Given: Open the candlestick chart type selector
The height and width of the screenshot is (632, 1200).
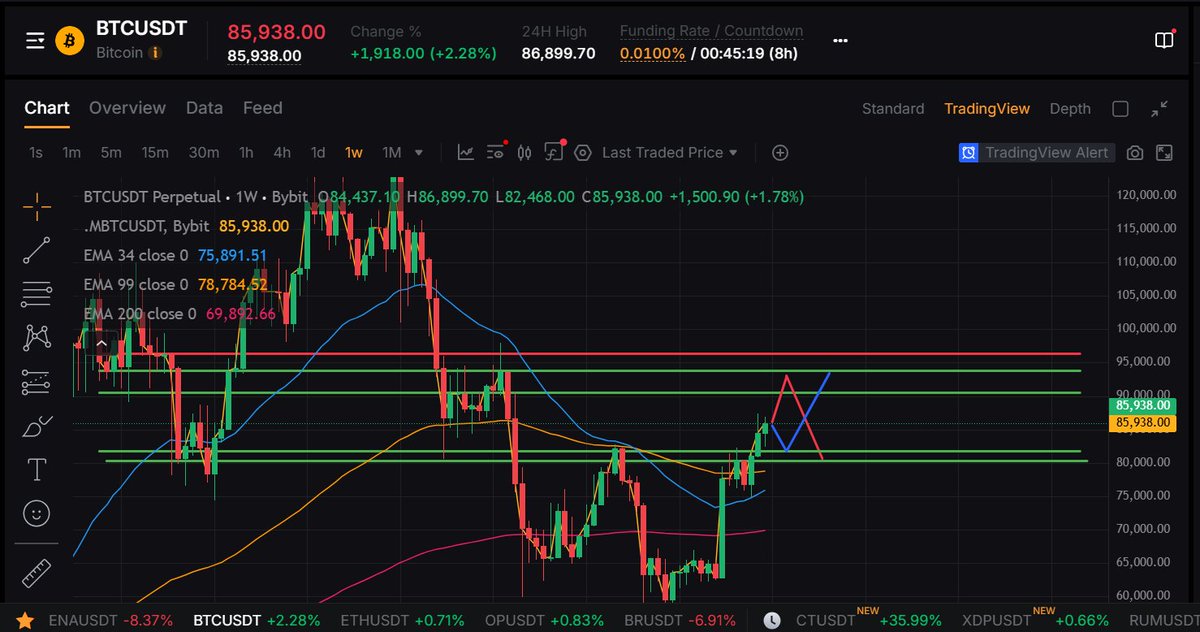Looking at the screenshot, I should click(x=525, y=153).
